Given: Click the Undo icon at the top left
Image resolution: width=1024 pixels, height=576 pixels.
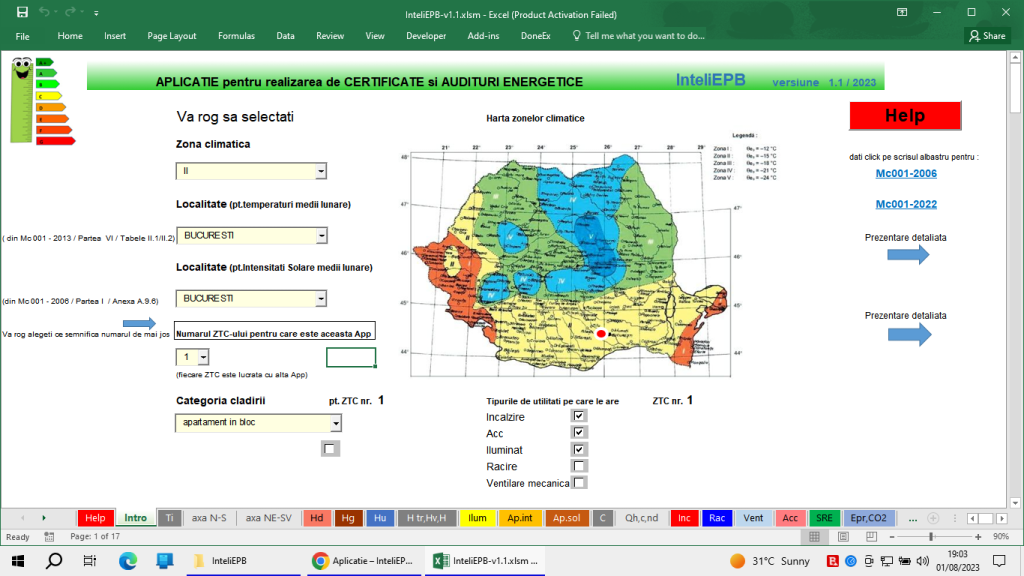Looking at the screenshot, I should pos(44,13).
